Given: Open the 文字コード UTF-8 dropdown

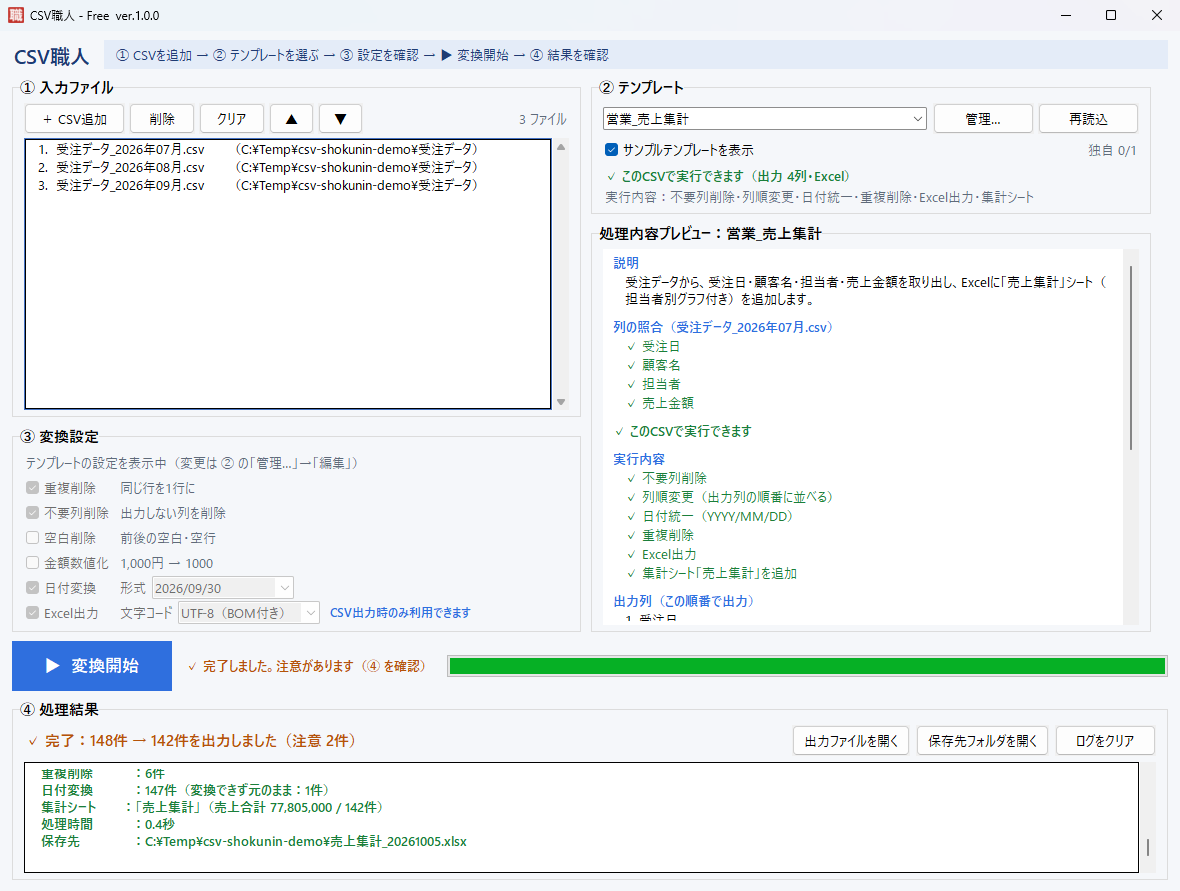Looking at the screenshot, I should tap(249, 613).
